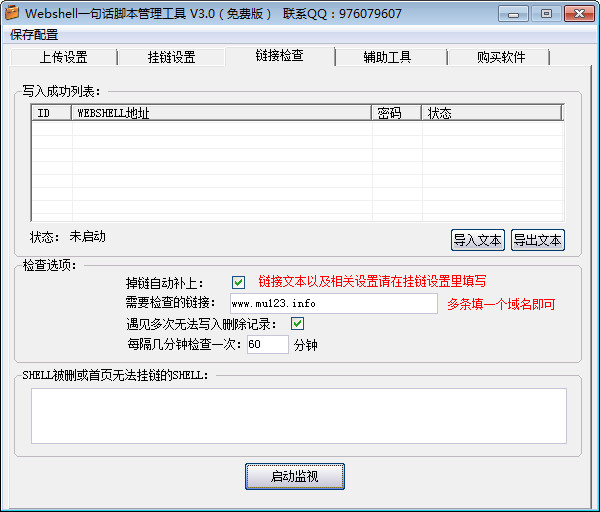Select the 链接检查 tab
Viewport: 600px width, 512px height.
[280, 56]
